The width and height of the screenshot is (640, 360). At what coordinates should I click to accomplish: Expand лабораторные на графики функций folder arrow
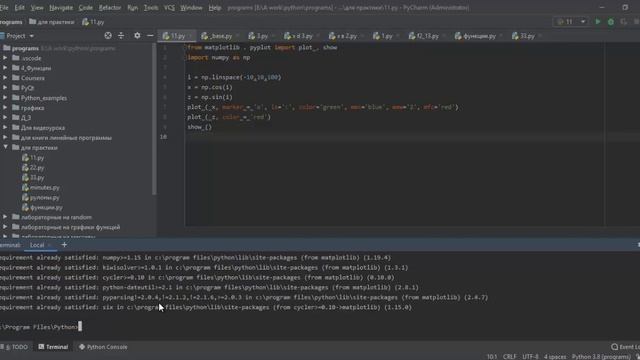(x=5, y=227)
